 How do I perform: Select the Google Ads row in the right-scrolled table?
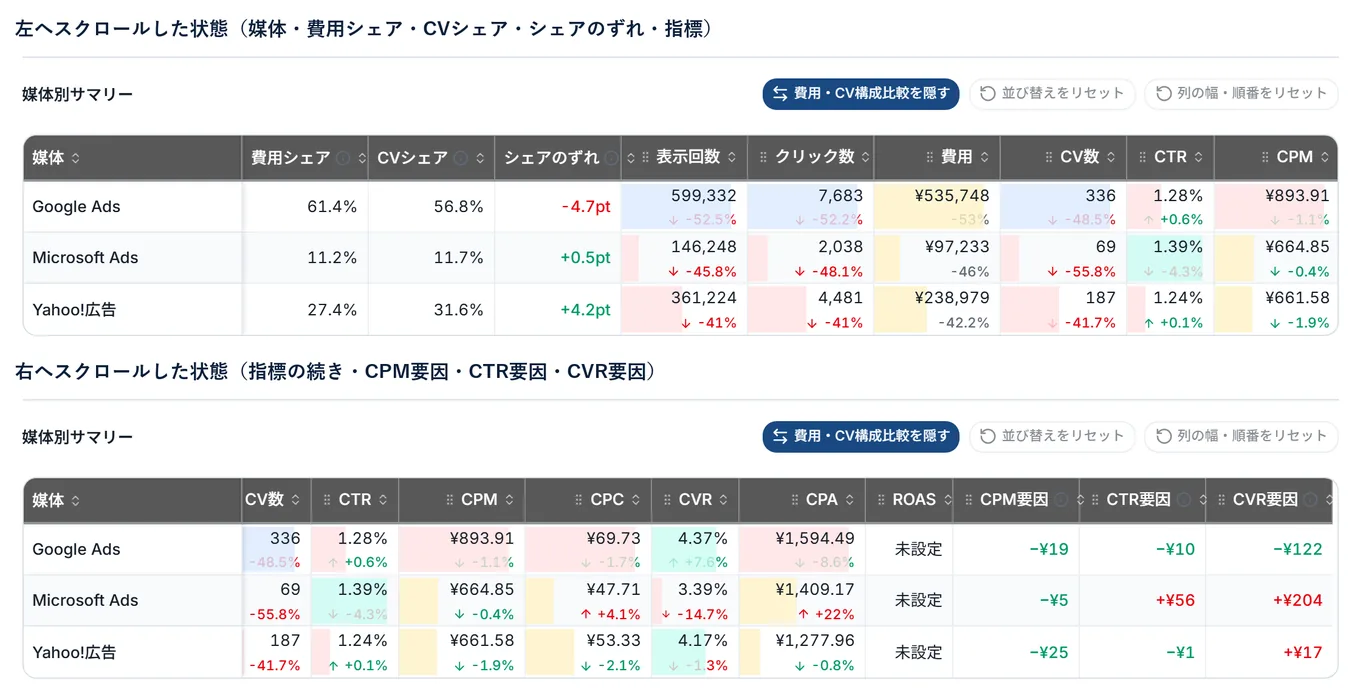point(680,549)
